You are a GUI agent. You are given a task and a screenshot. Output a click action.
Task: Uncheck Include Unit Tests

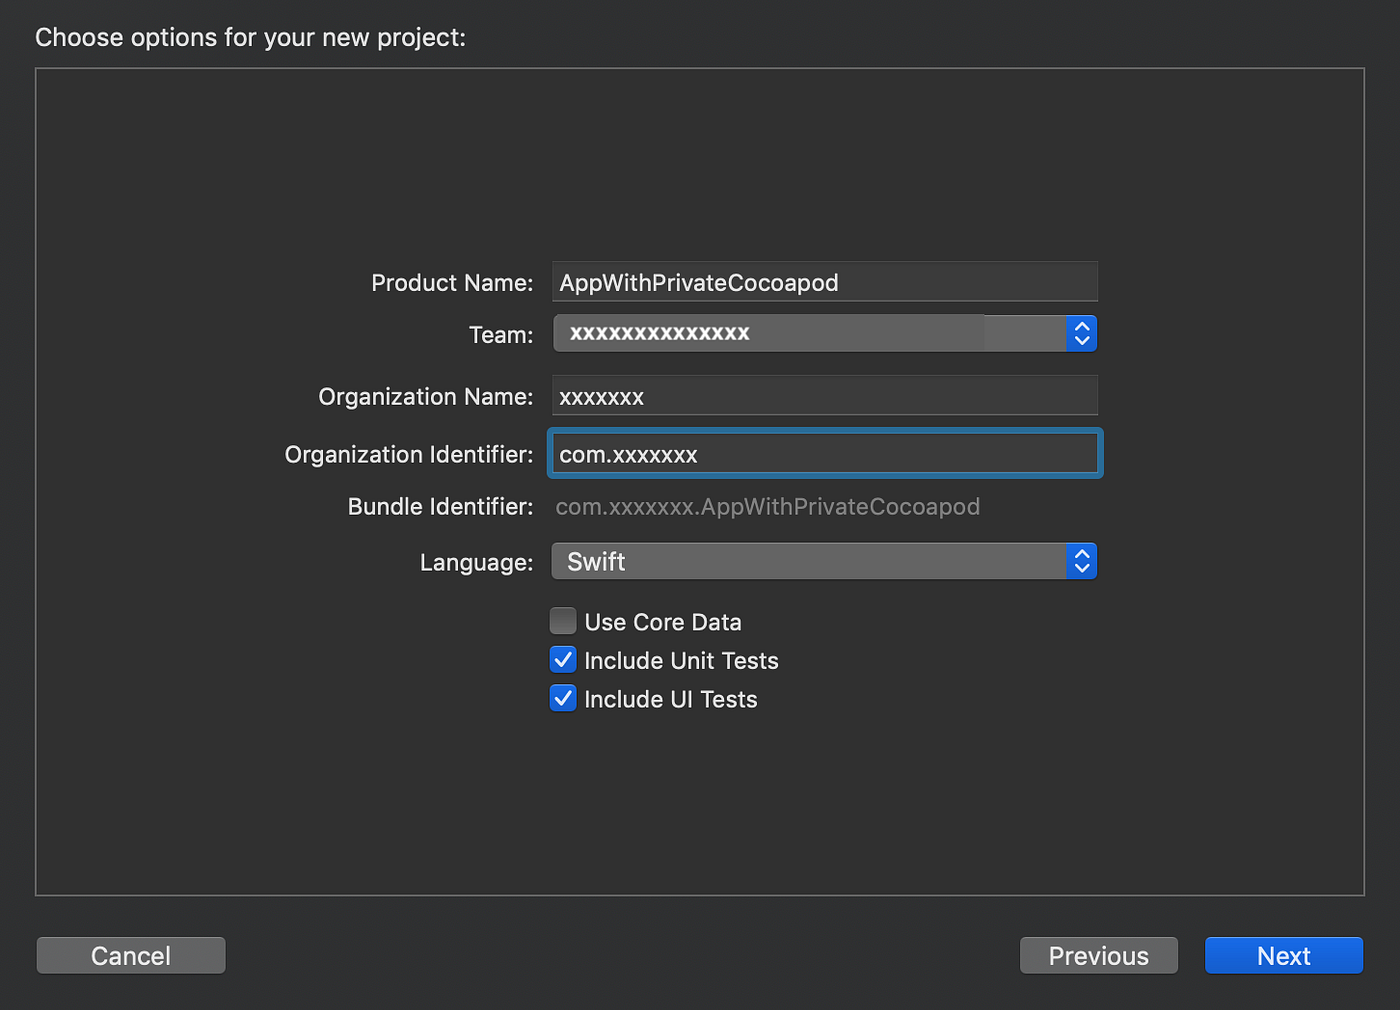pos(562,659)
